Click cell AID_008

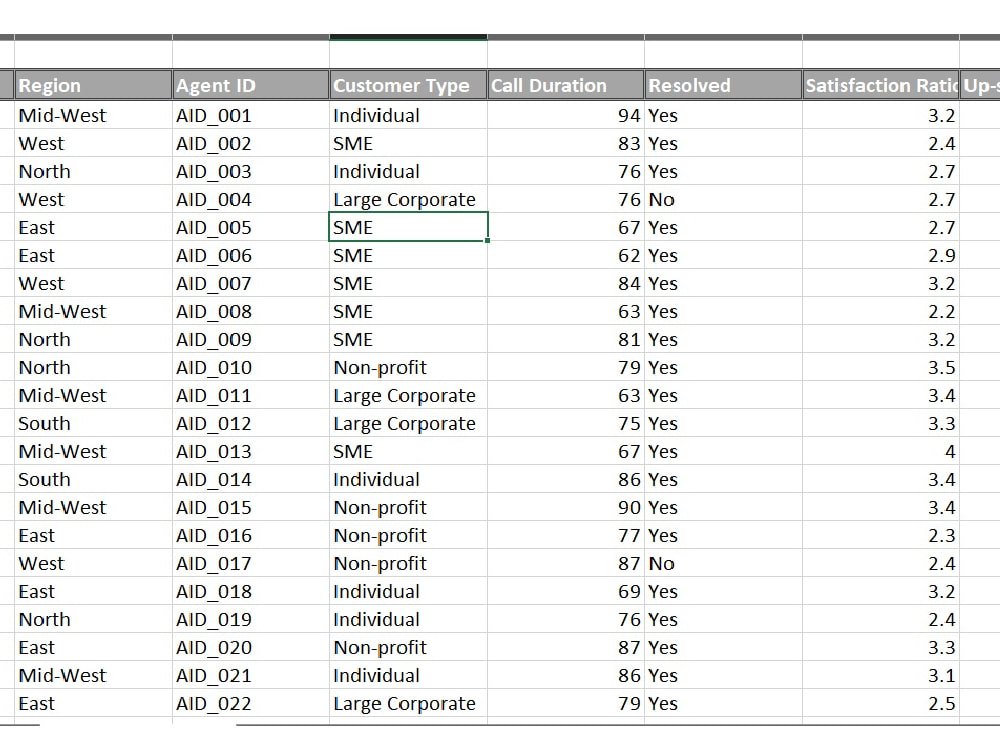click(x=251, y=312)
